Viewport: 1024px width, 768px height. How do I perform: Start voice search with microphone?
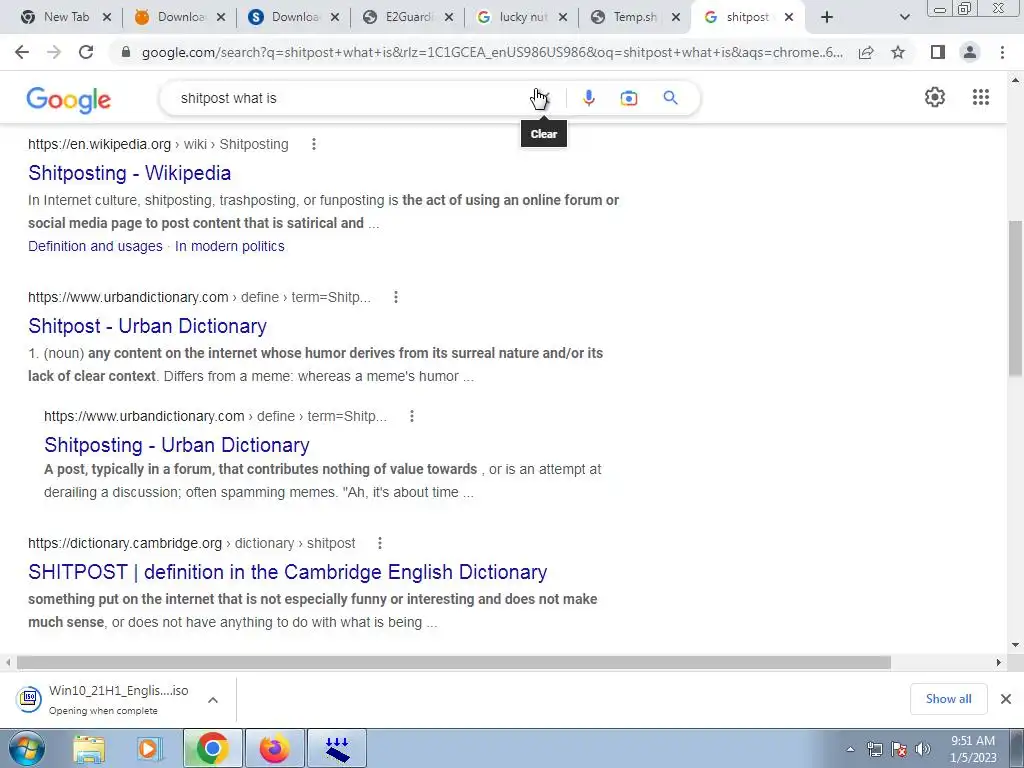click(x=588, y=98)
